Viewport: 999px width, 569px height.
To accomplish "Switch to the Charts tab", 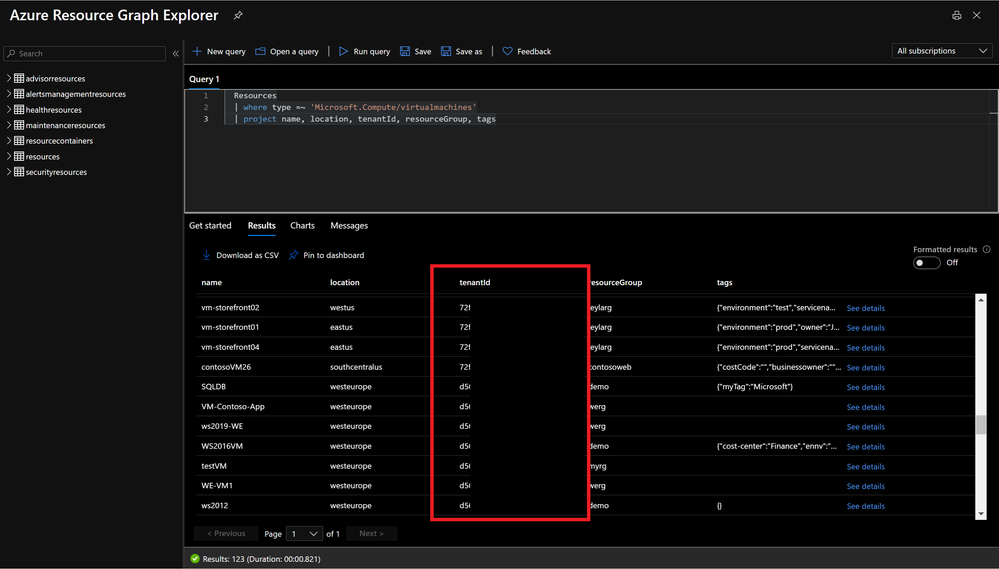I will [x=303, y=226].
